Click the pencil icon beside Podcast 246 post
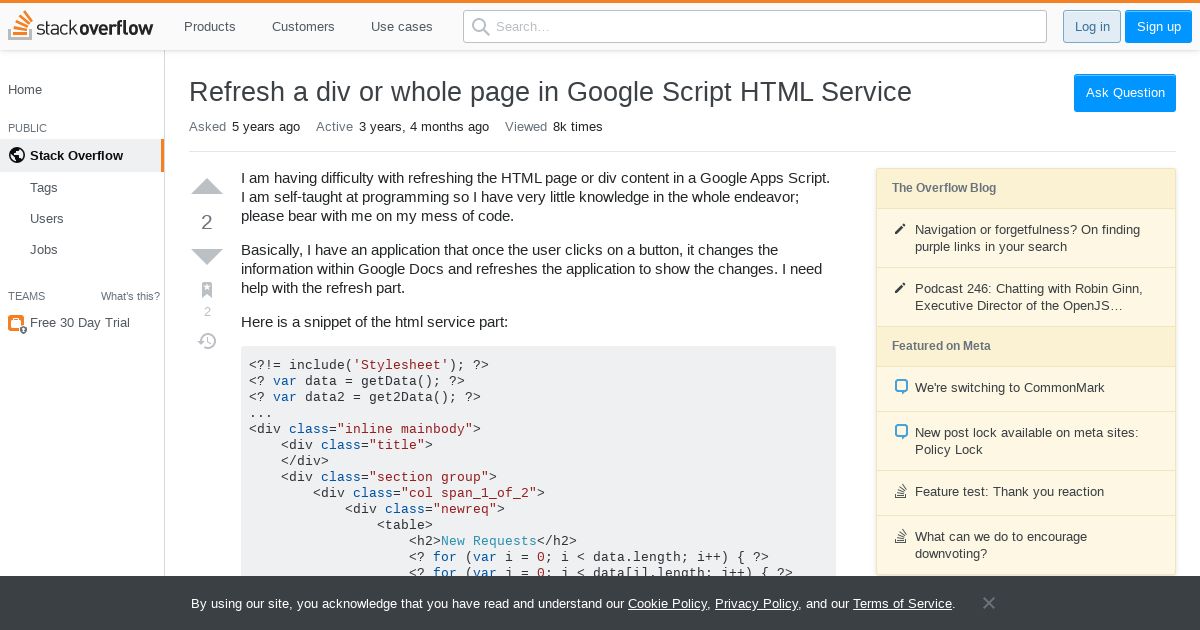Image resolution: width=1200 pixels, height=630 pixels. 900,288
